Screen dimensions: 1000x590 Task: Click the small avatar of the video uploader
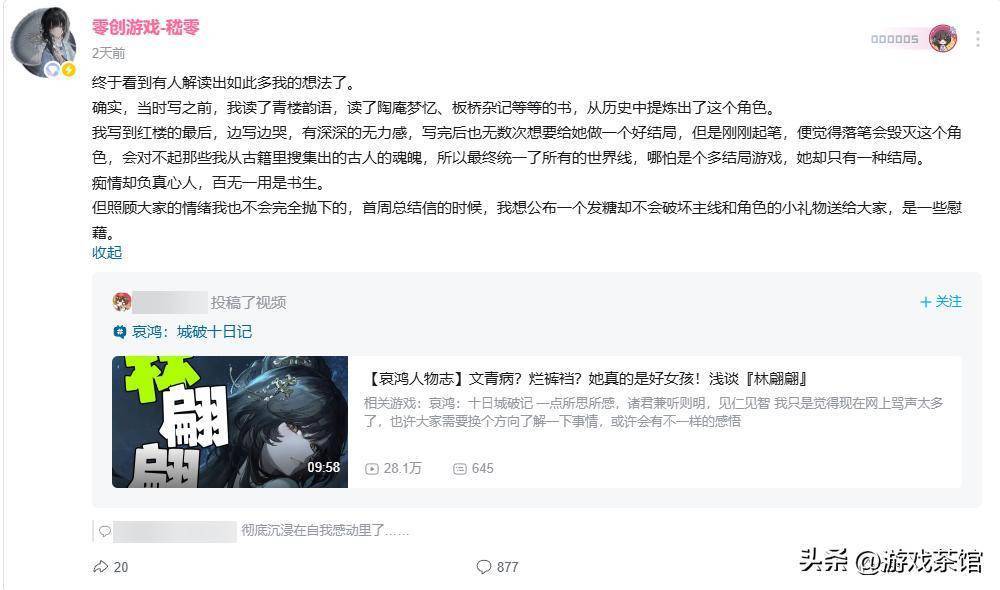click(122, 302)
